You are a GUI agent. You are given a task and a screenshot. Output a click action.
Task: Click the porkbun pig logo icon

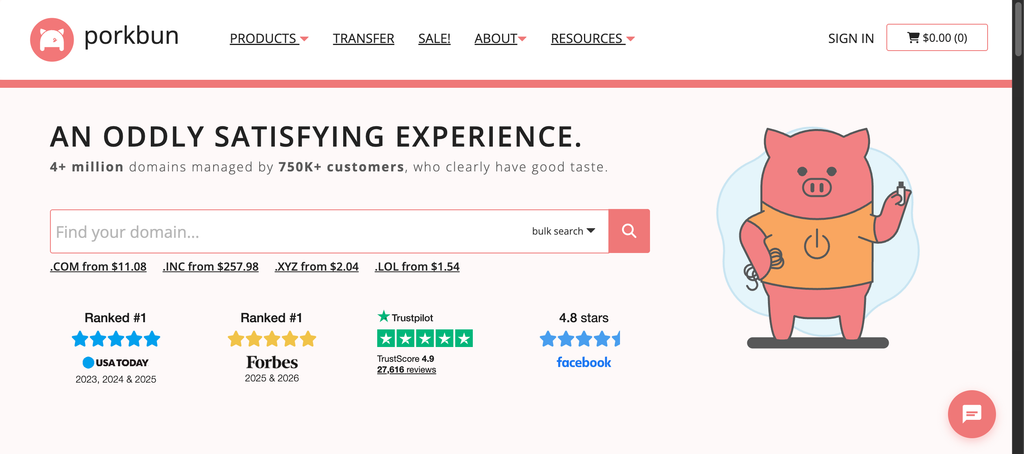coord(52,40)
